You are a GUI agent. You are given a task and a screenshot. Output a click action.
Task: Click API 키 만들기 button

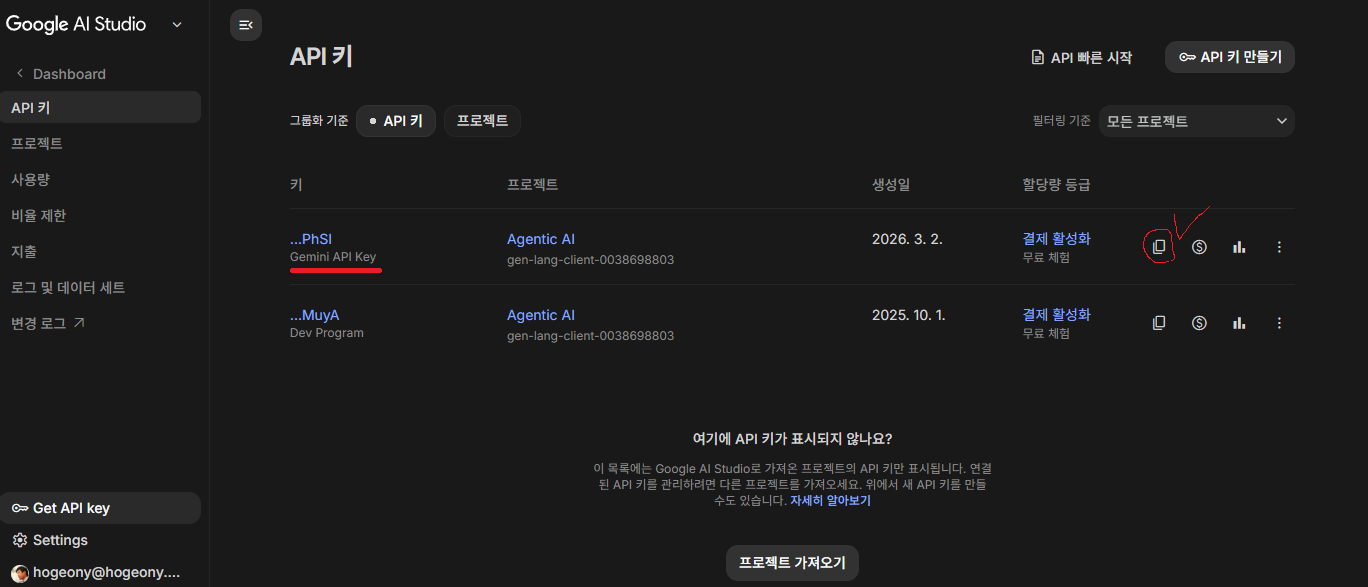(1230, 57)
